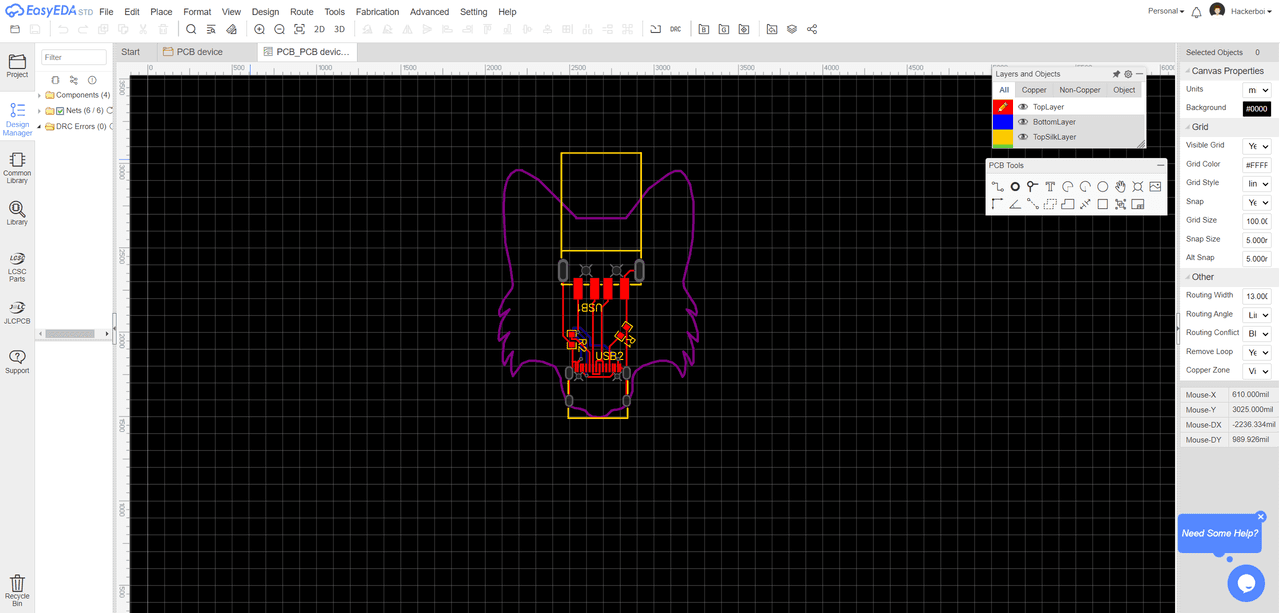Toggle the Nets checkbox in design tree
The height and width of the screenshot is (613, 1280).
pyautogui.click(x=60, y=111)
